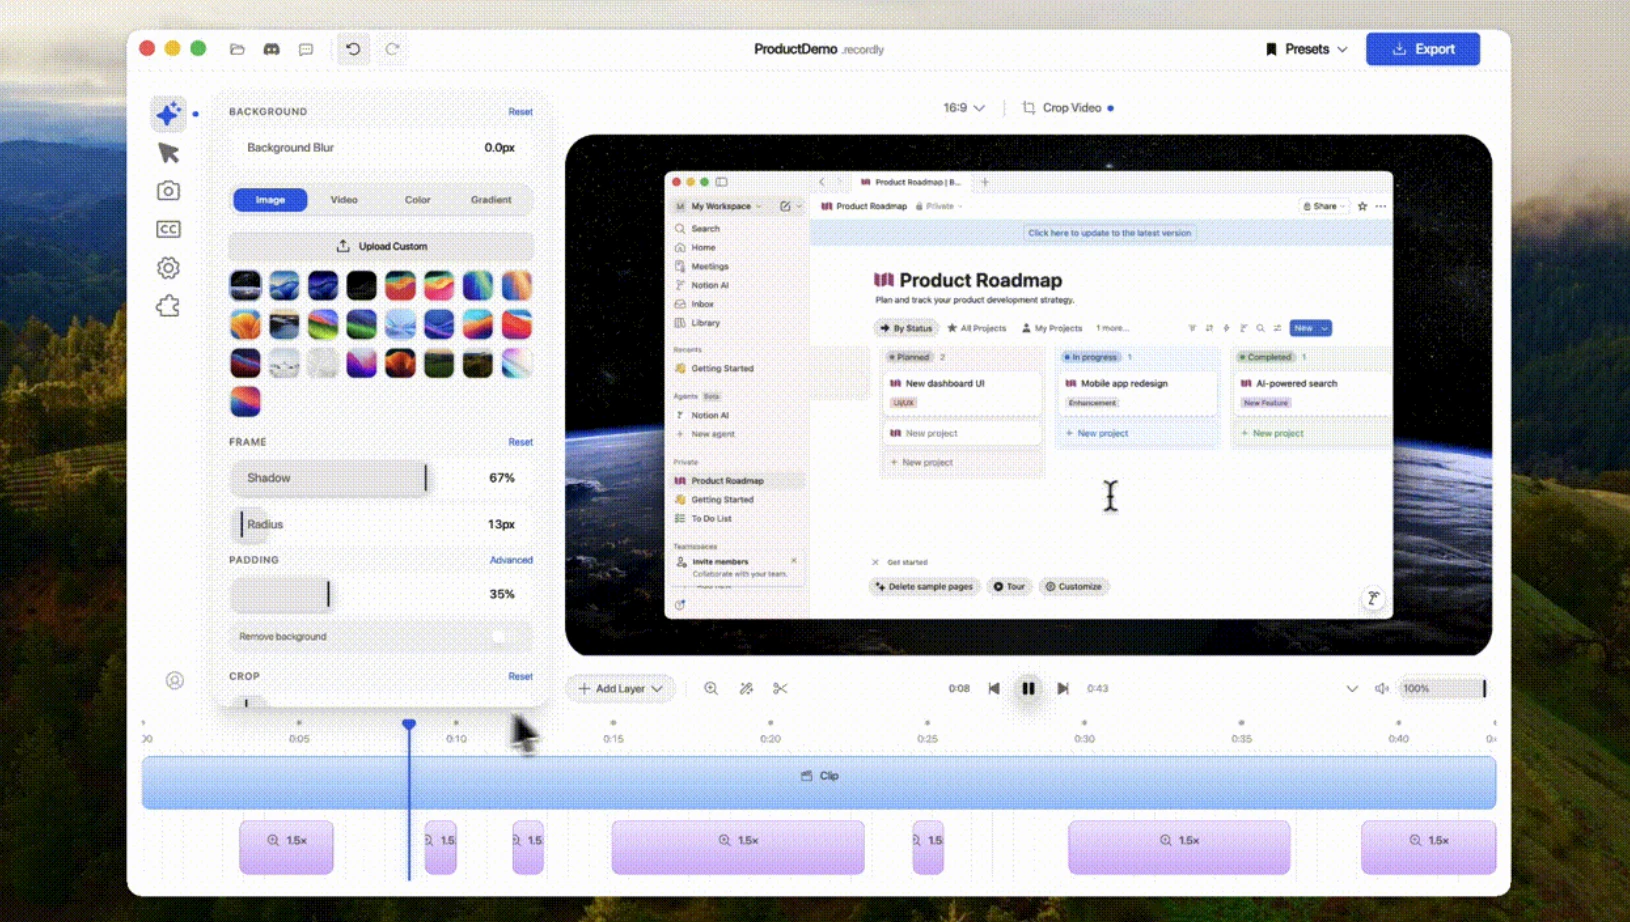Image resolution: width=1630 pixels, height=922 pixels.
Task: Open the 16:9 aspect ratio dropdown
Action: [x=964, y=108]
